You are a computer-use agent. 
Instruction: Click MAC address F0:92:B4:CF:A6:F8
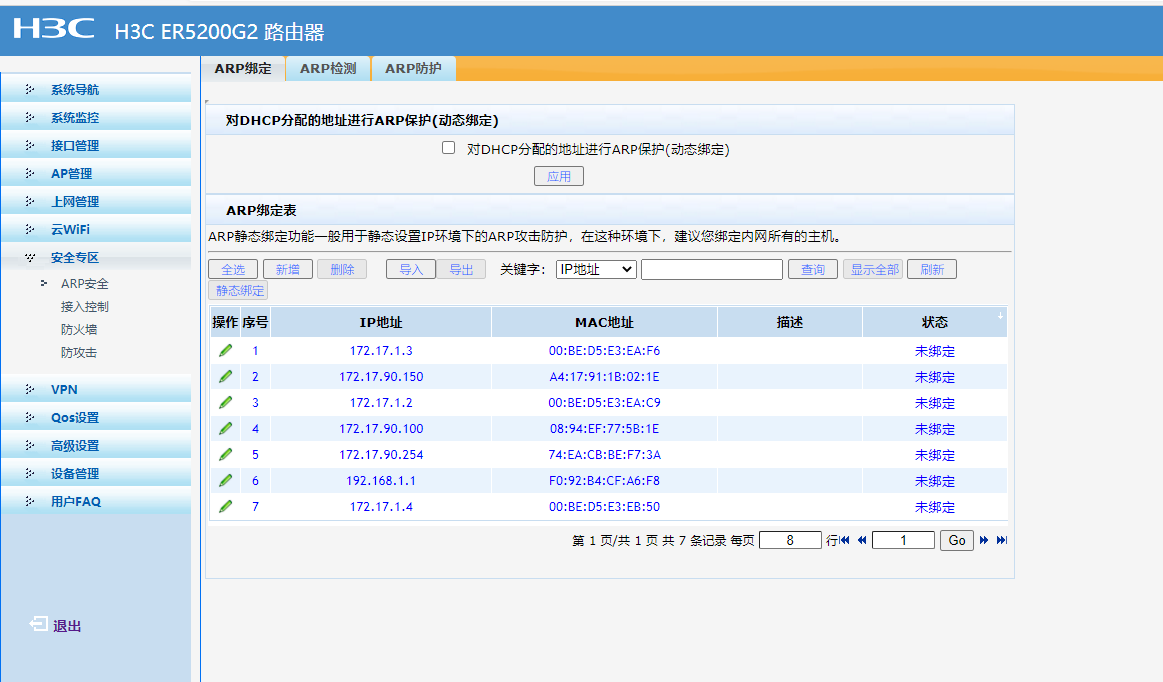coord(604,481)
